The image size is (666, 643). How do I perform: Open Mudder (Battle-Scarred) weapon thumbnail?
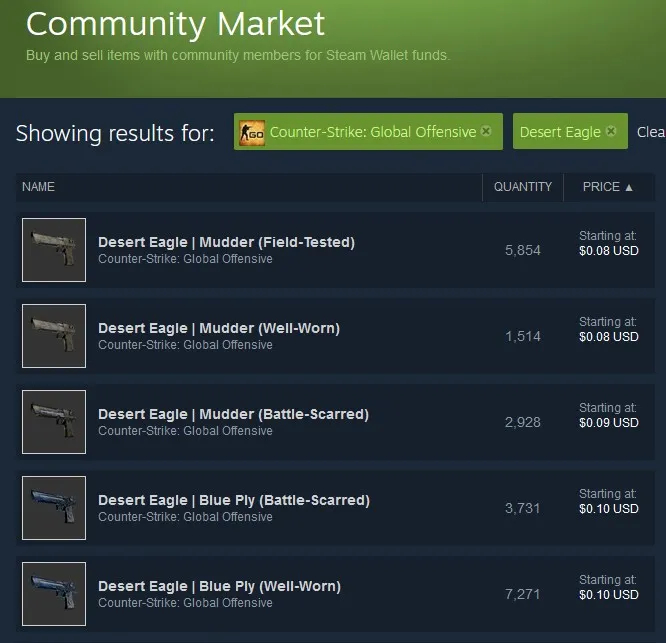click(x=54, y=422)
